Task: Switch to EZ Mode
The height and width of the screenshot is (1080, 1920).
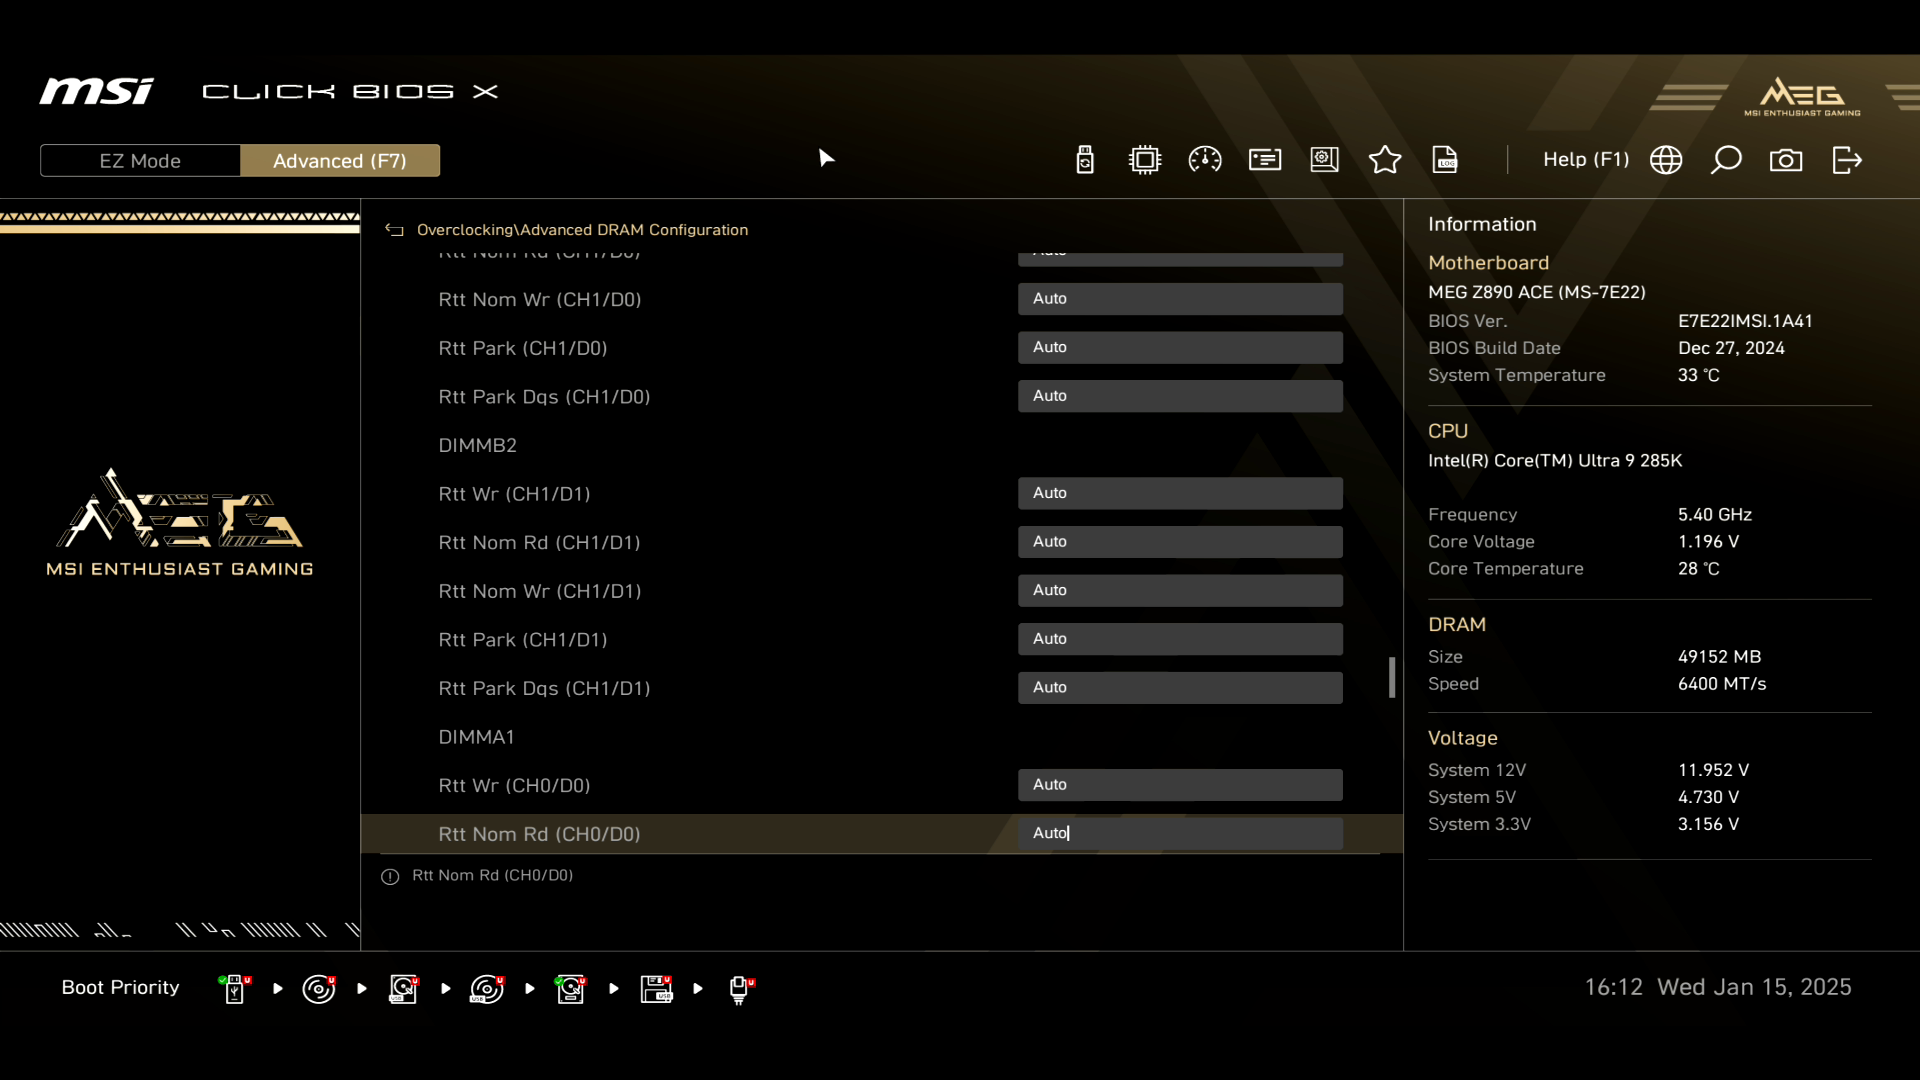Action: [x=140, y=161]
